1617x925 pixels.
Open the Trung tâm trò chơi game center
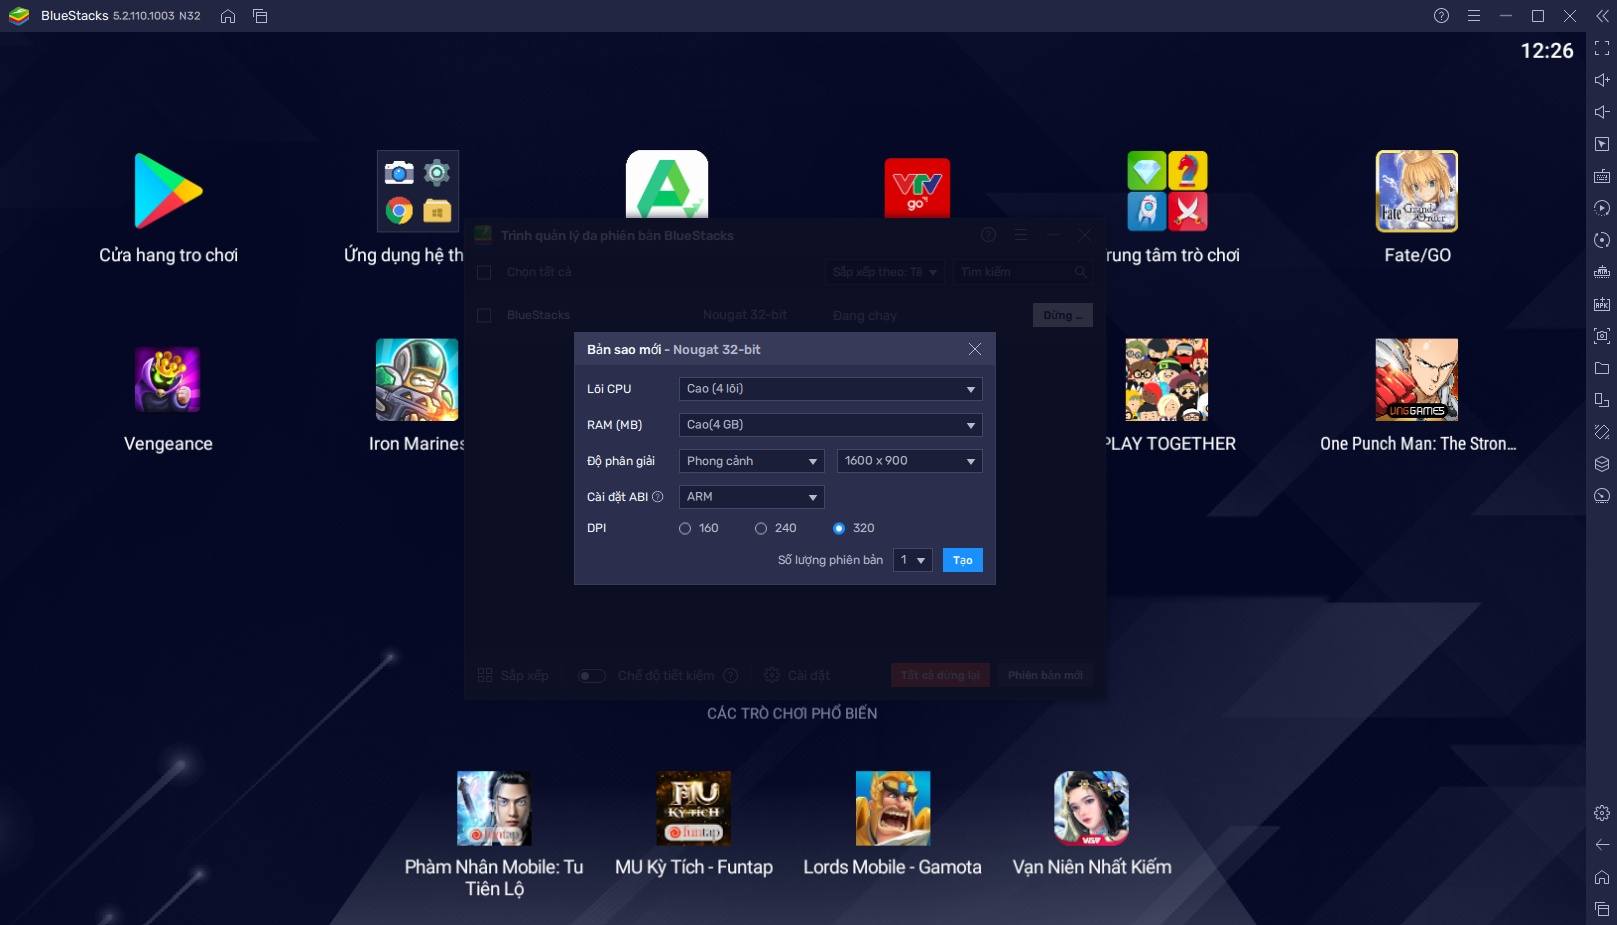coord(1167,191)
